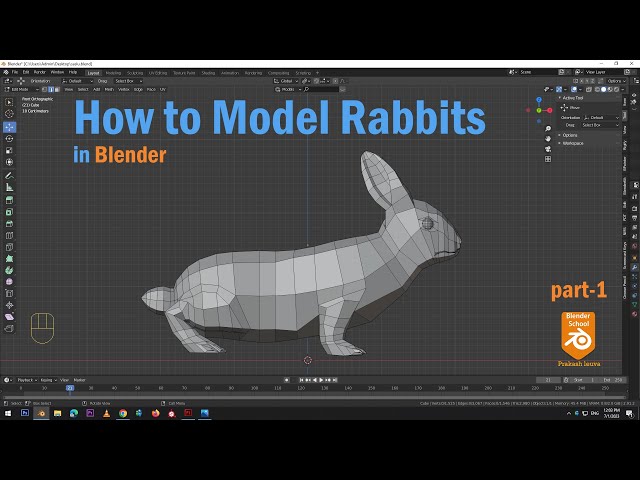Activate the Move tool in left toolbar

[9, 127]
